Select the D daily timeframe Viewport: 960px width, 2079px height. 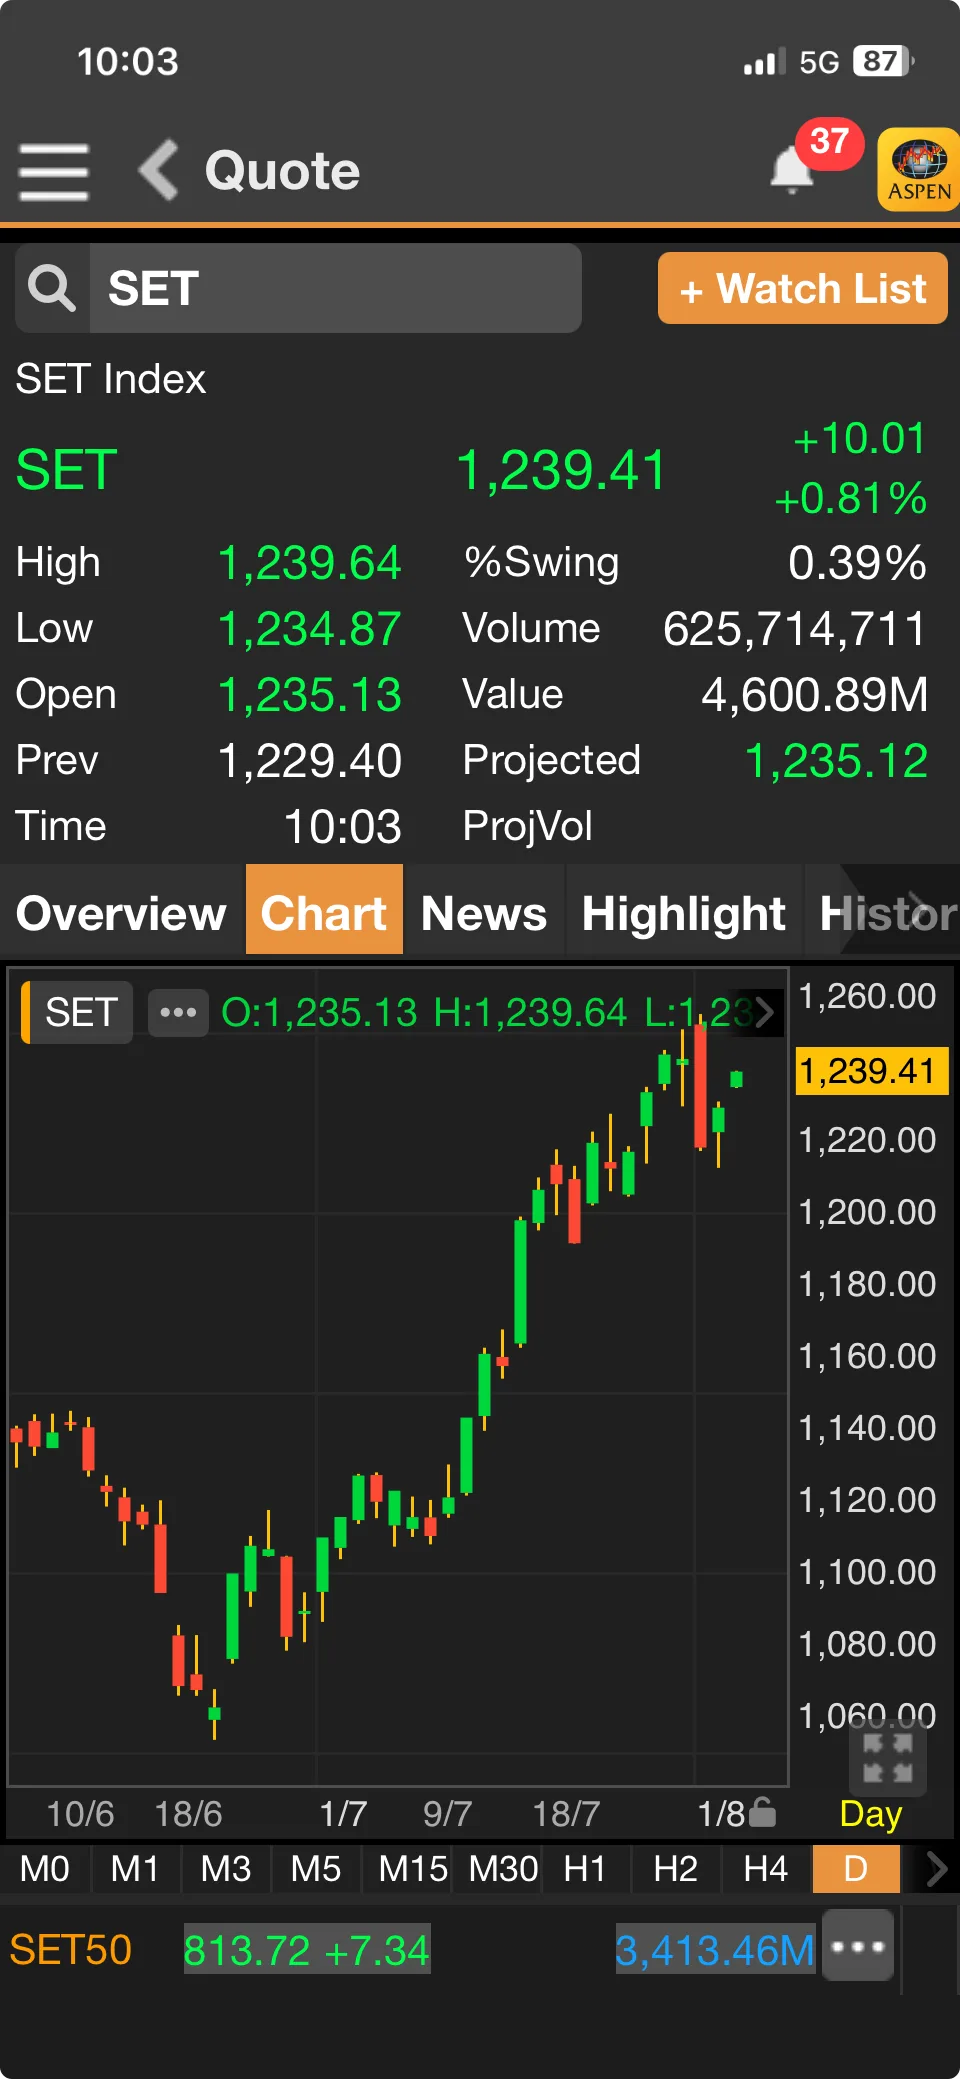pos(856,1868)
